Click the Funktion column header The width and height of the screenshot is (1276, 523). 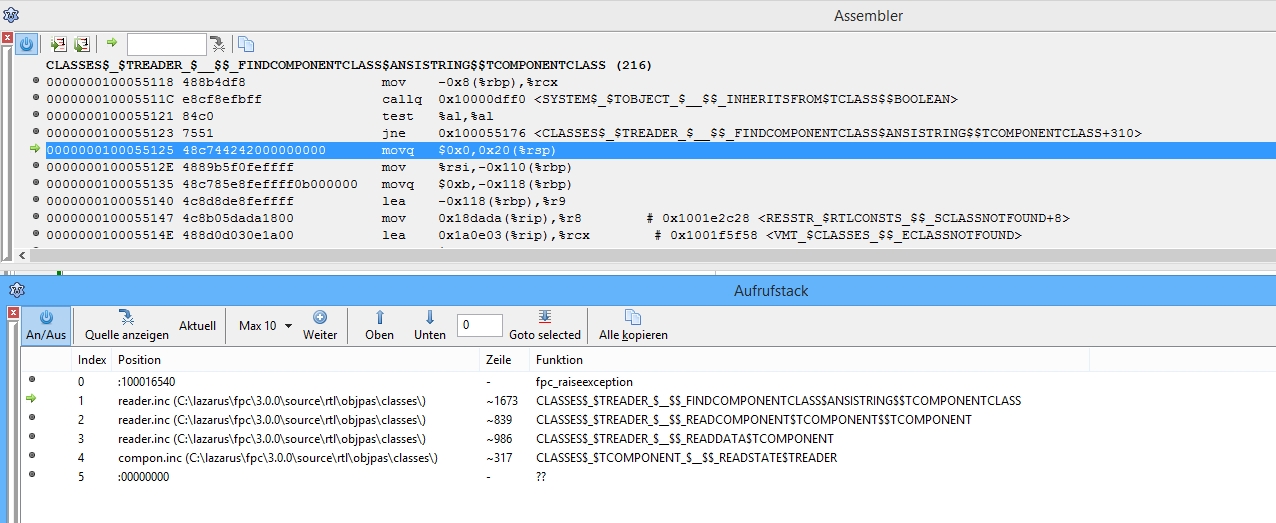click(810, 360)
